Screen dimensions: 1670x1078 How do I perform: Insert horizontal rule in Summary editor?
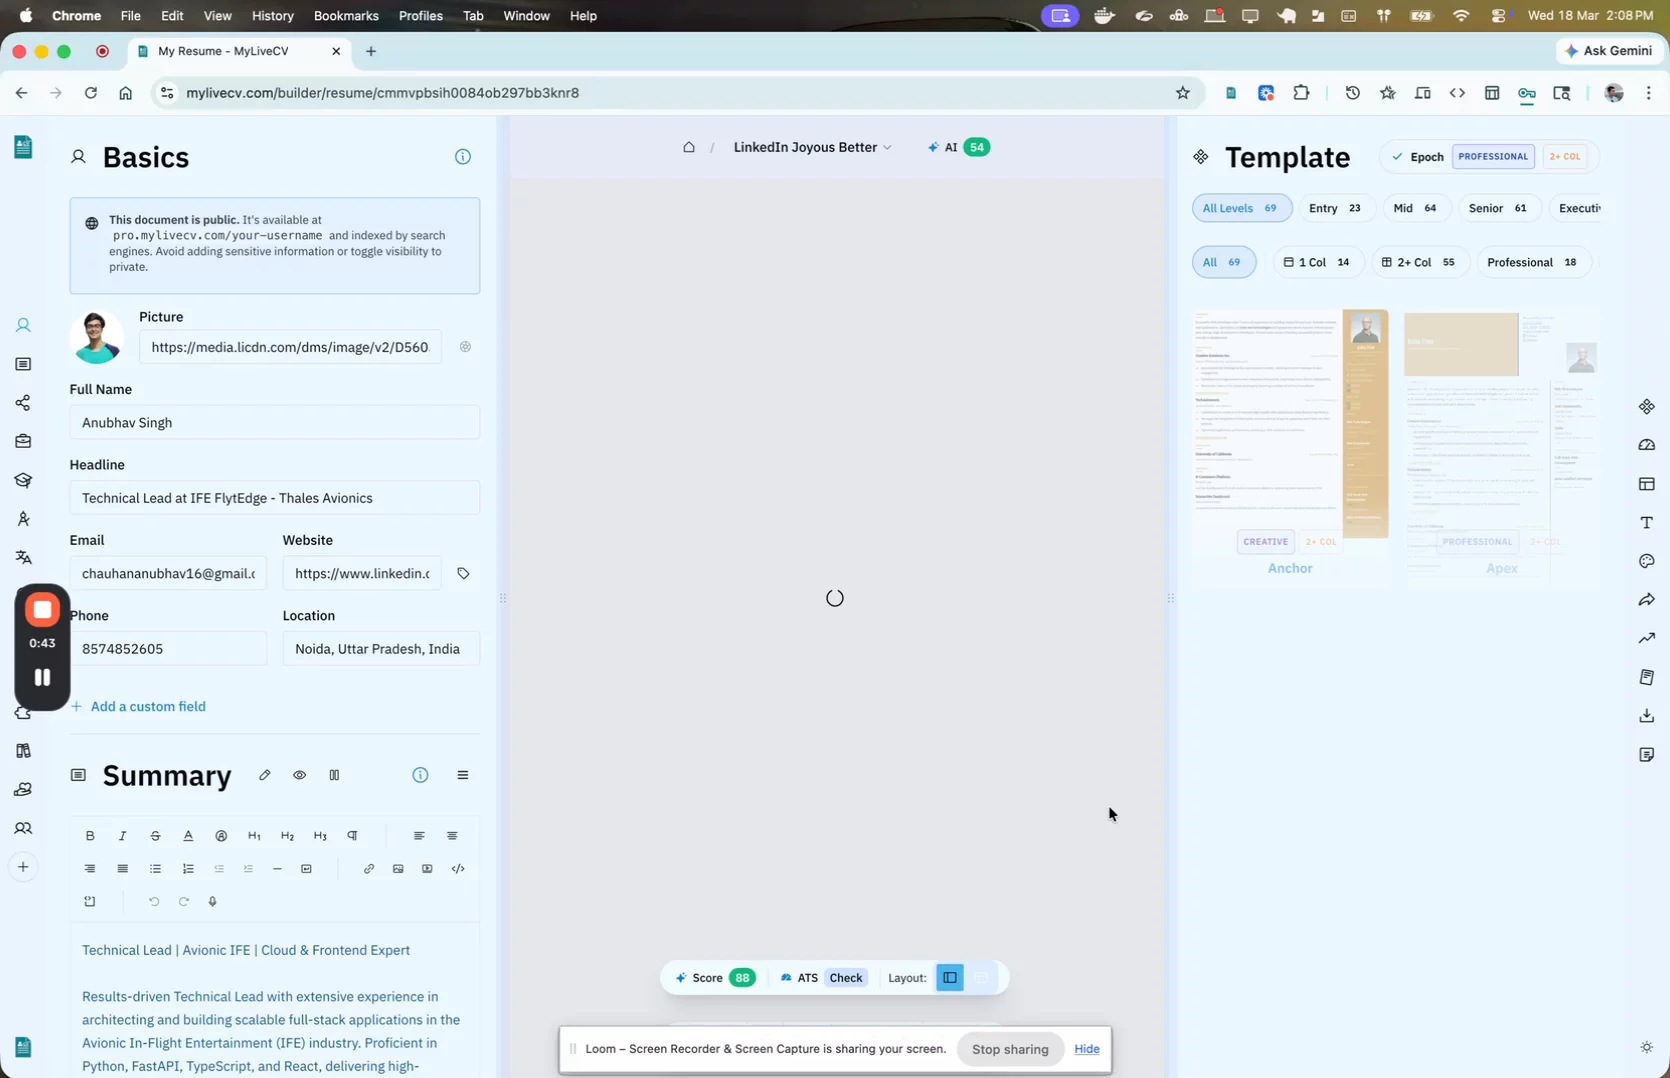(277, 868)
